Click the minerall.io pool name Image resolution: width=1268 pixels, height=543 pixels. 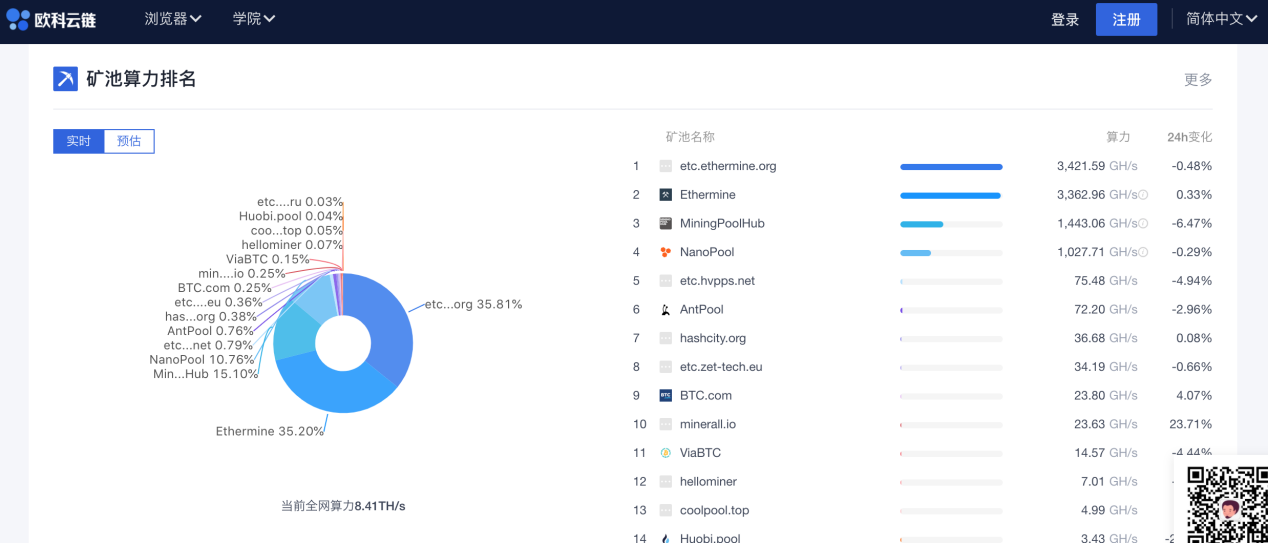708,424
